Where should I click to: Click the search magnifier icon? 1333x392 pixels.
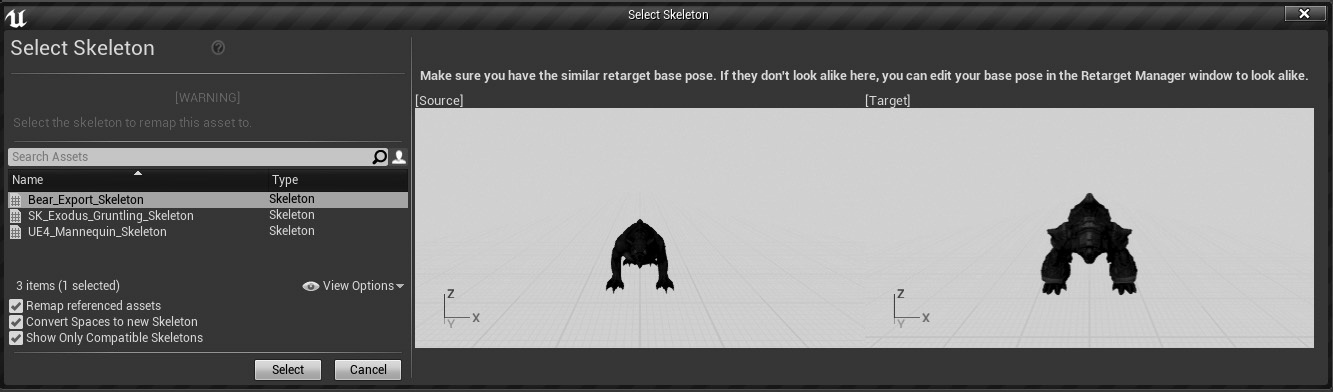point(379,157)
